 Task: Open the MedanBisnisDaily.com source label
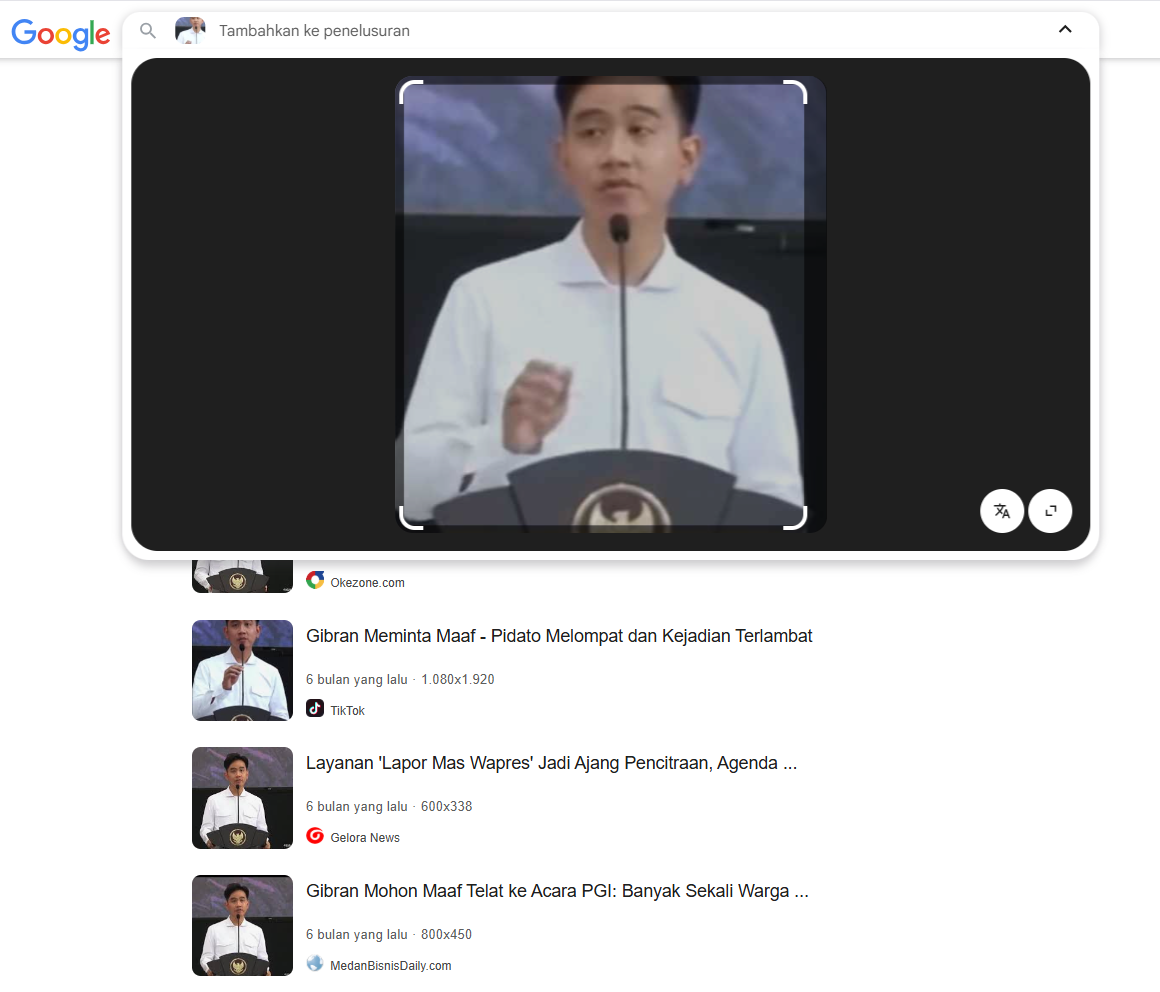click(x=391, y=966)
